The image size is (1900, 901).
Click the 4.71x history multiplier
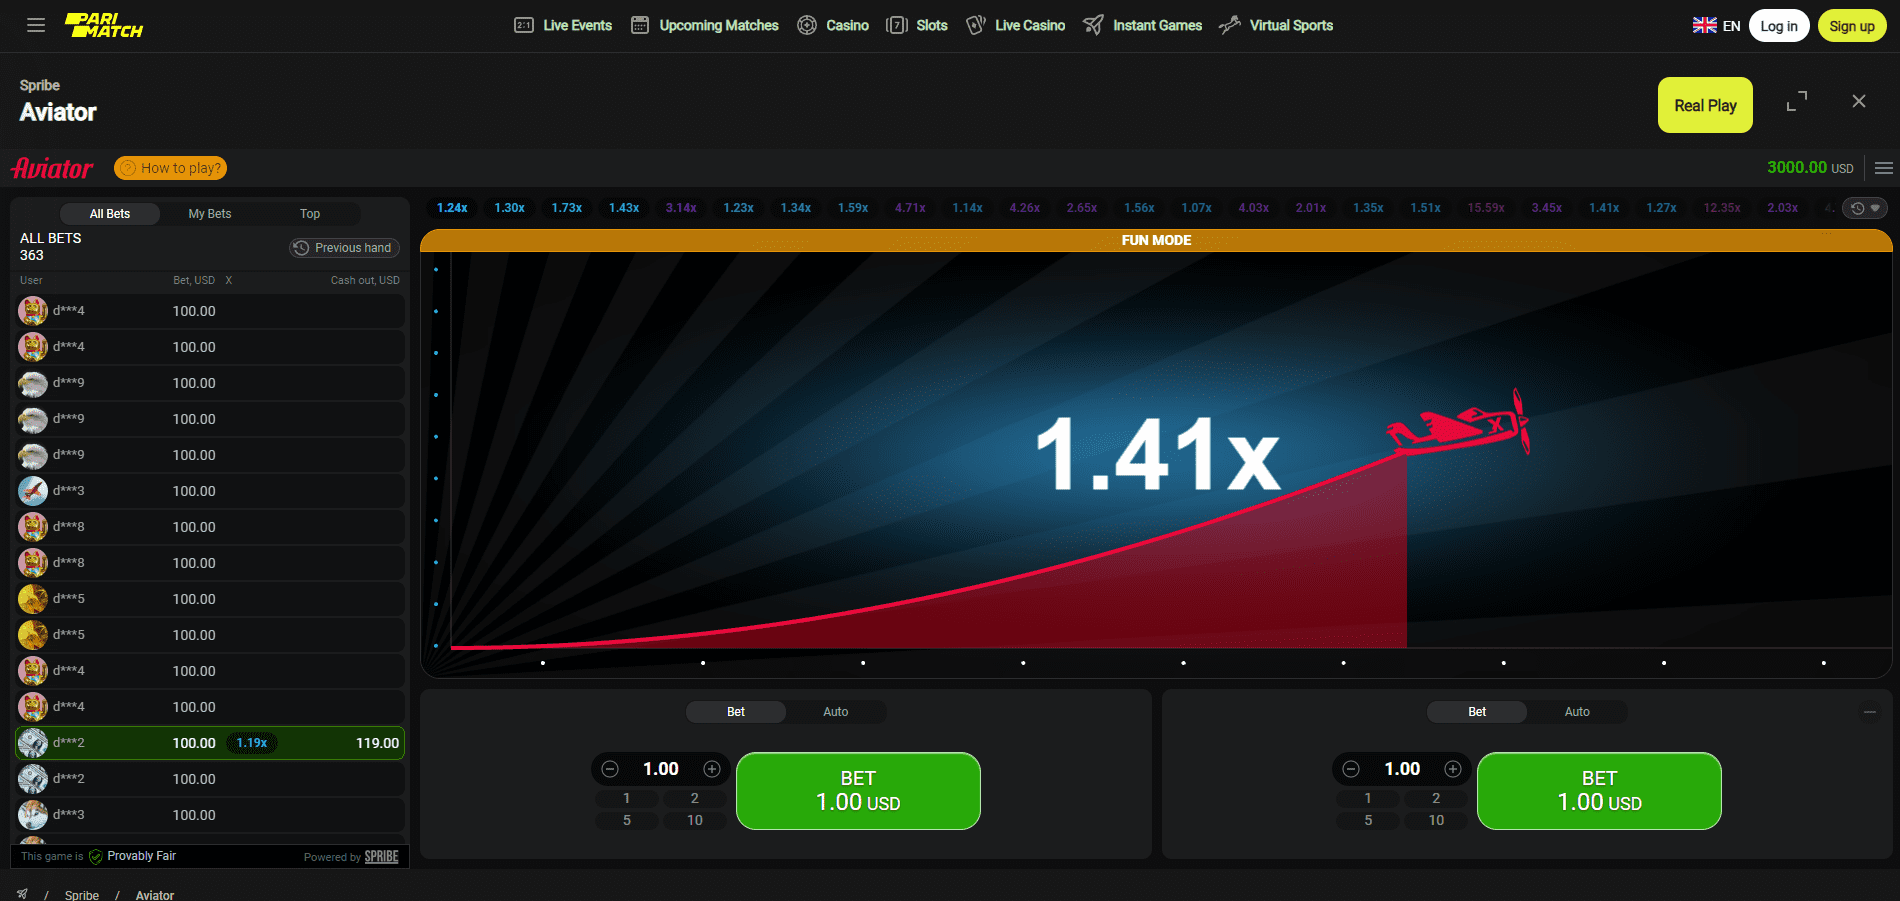[910, 208]
